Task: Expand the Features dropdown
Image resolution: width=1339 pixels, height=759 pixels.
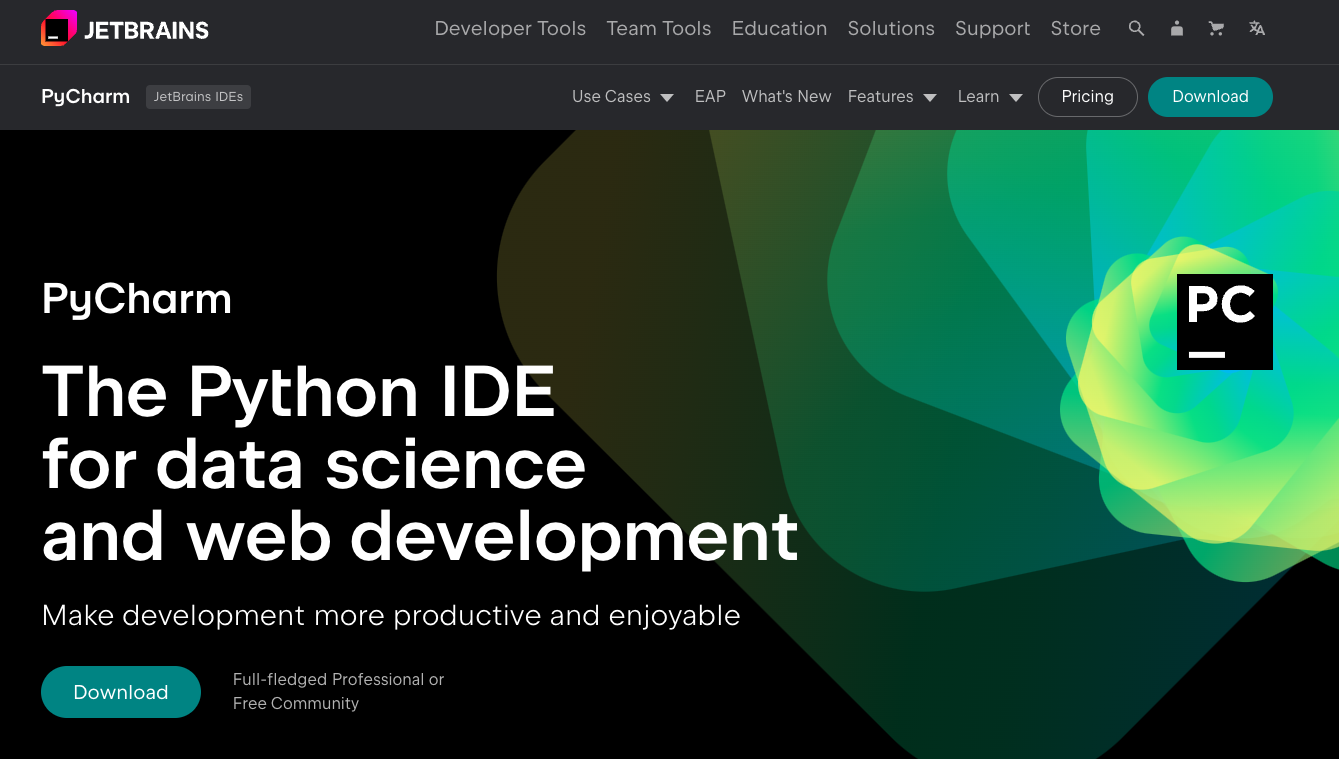Action: pos(892,97)
